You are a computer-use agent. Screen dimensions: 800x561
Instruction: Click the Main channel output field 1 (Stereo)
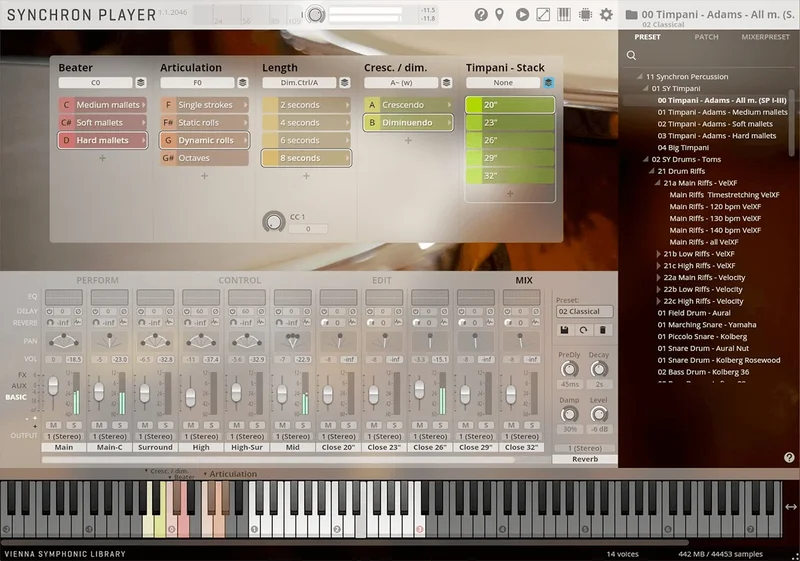click(x=64, y=437)
